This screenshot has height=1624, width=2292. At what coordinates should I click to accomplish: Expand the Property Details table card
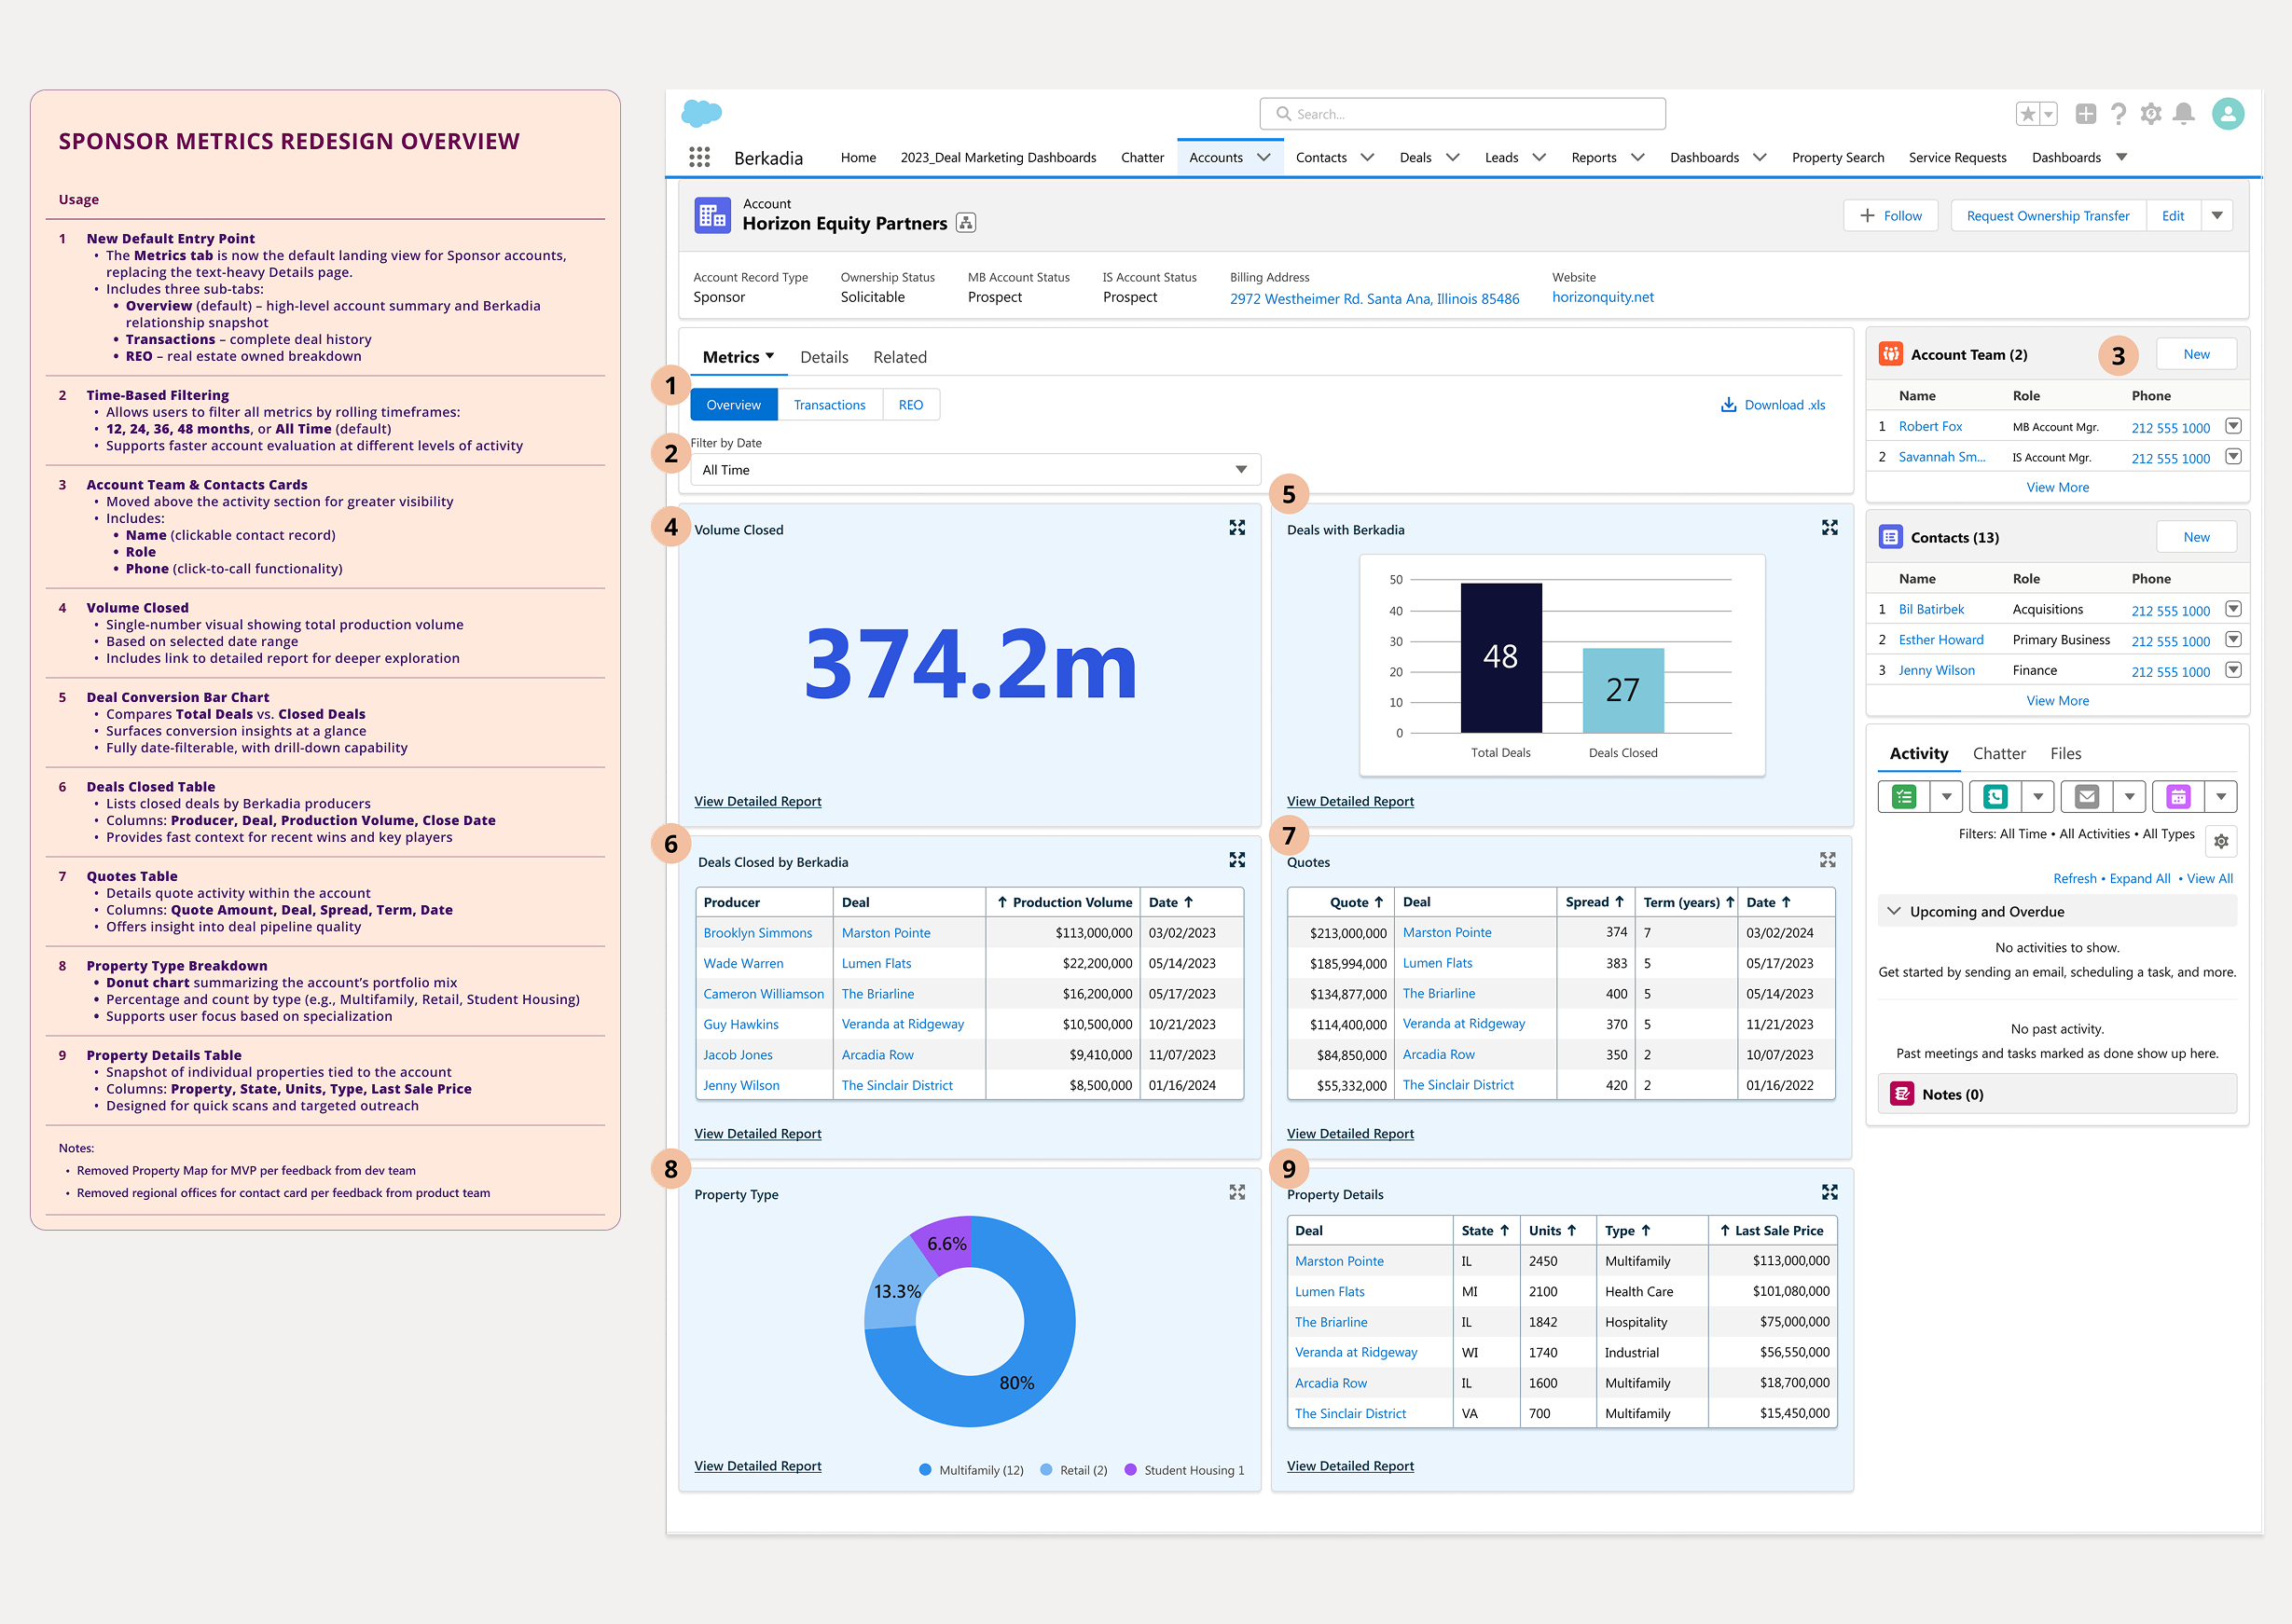tap(1829, 1192)
